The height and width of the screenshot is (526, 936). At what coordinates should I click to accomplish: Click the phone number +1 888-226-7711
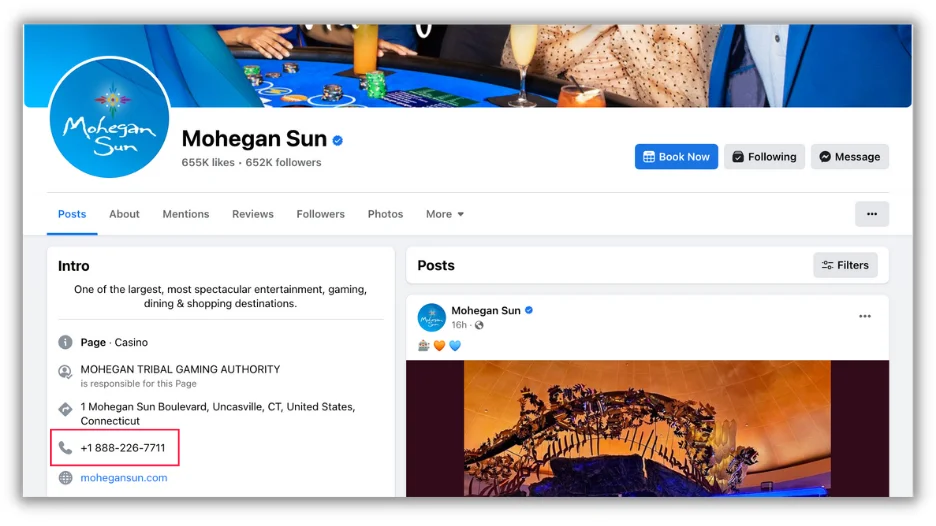123,448
